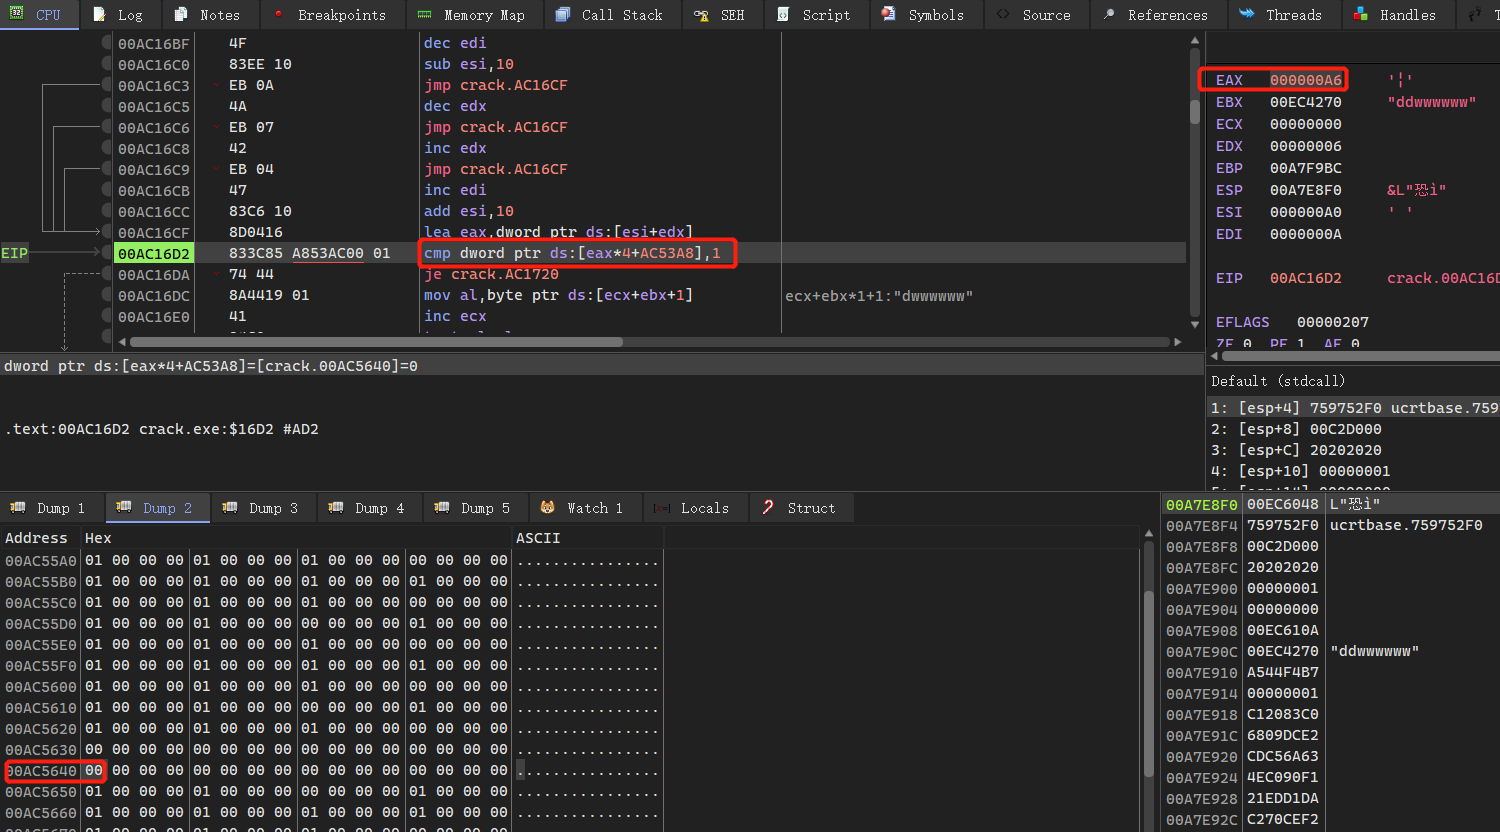Image resolution: width=1500 pixels, height=832 pixels.
Task: Select the Dump 2 tab
Action: point(159,508)
